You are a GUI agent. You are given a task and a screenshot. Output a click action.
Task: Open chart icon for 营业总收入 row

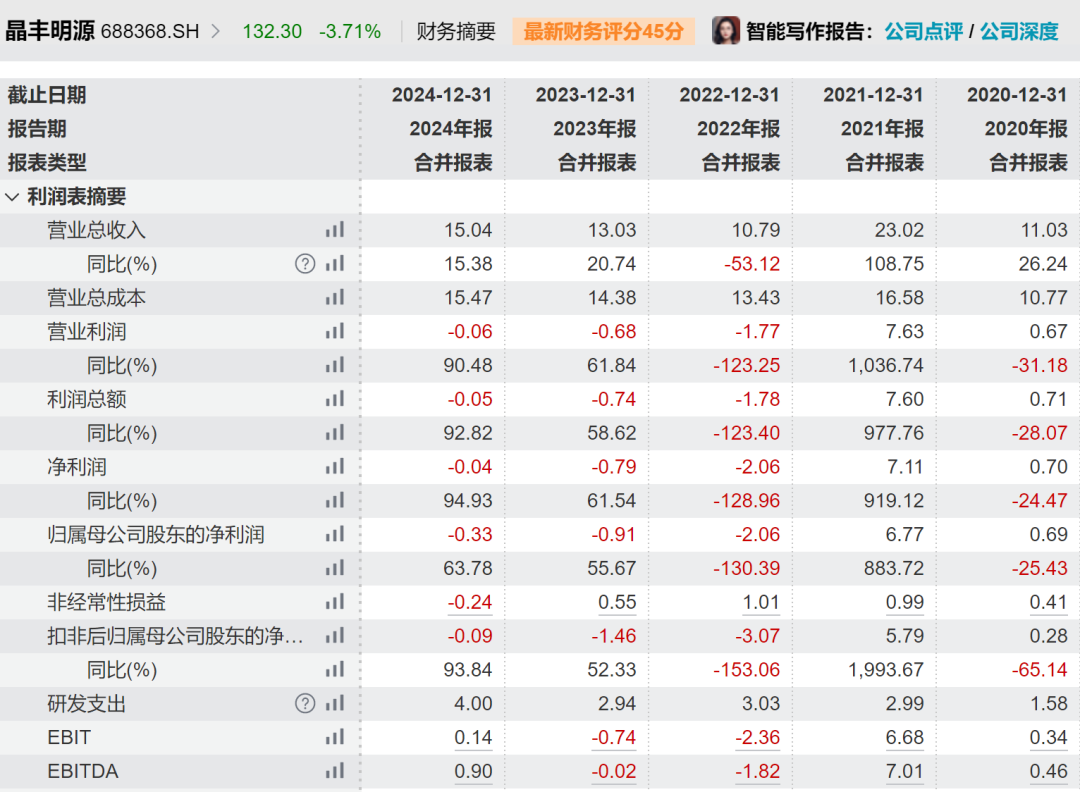click(335, 230)
